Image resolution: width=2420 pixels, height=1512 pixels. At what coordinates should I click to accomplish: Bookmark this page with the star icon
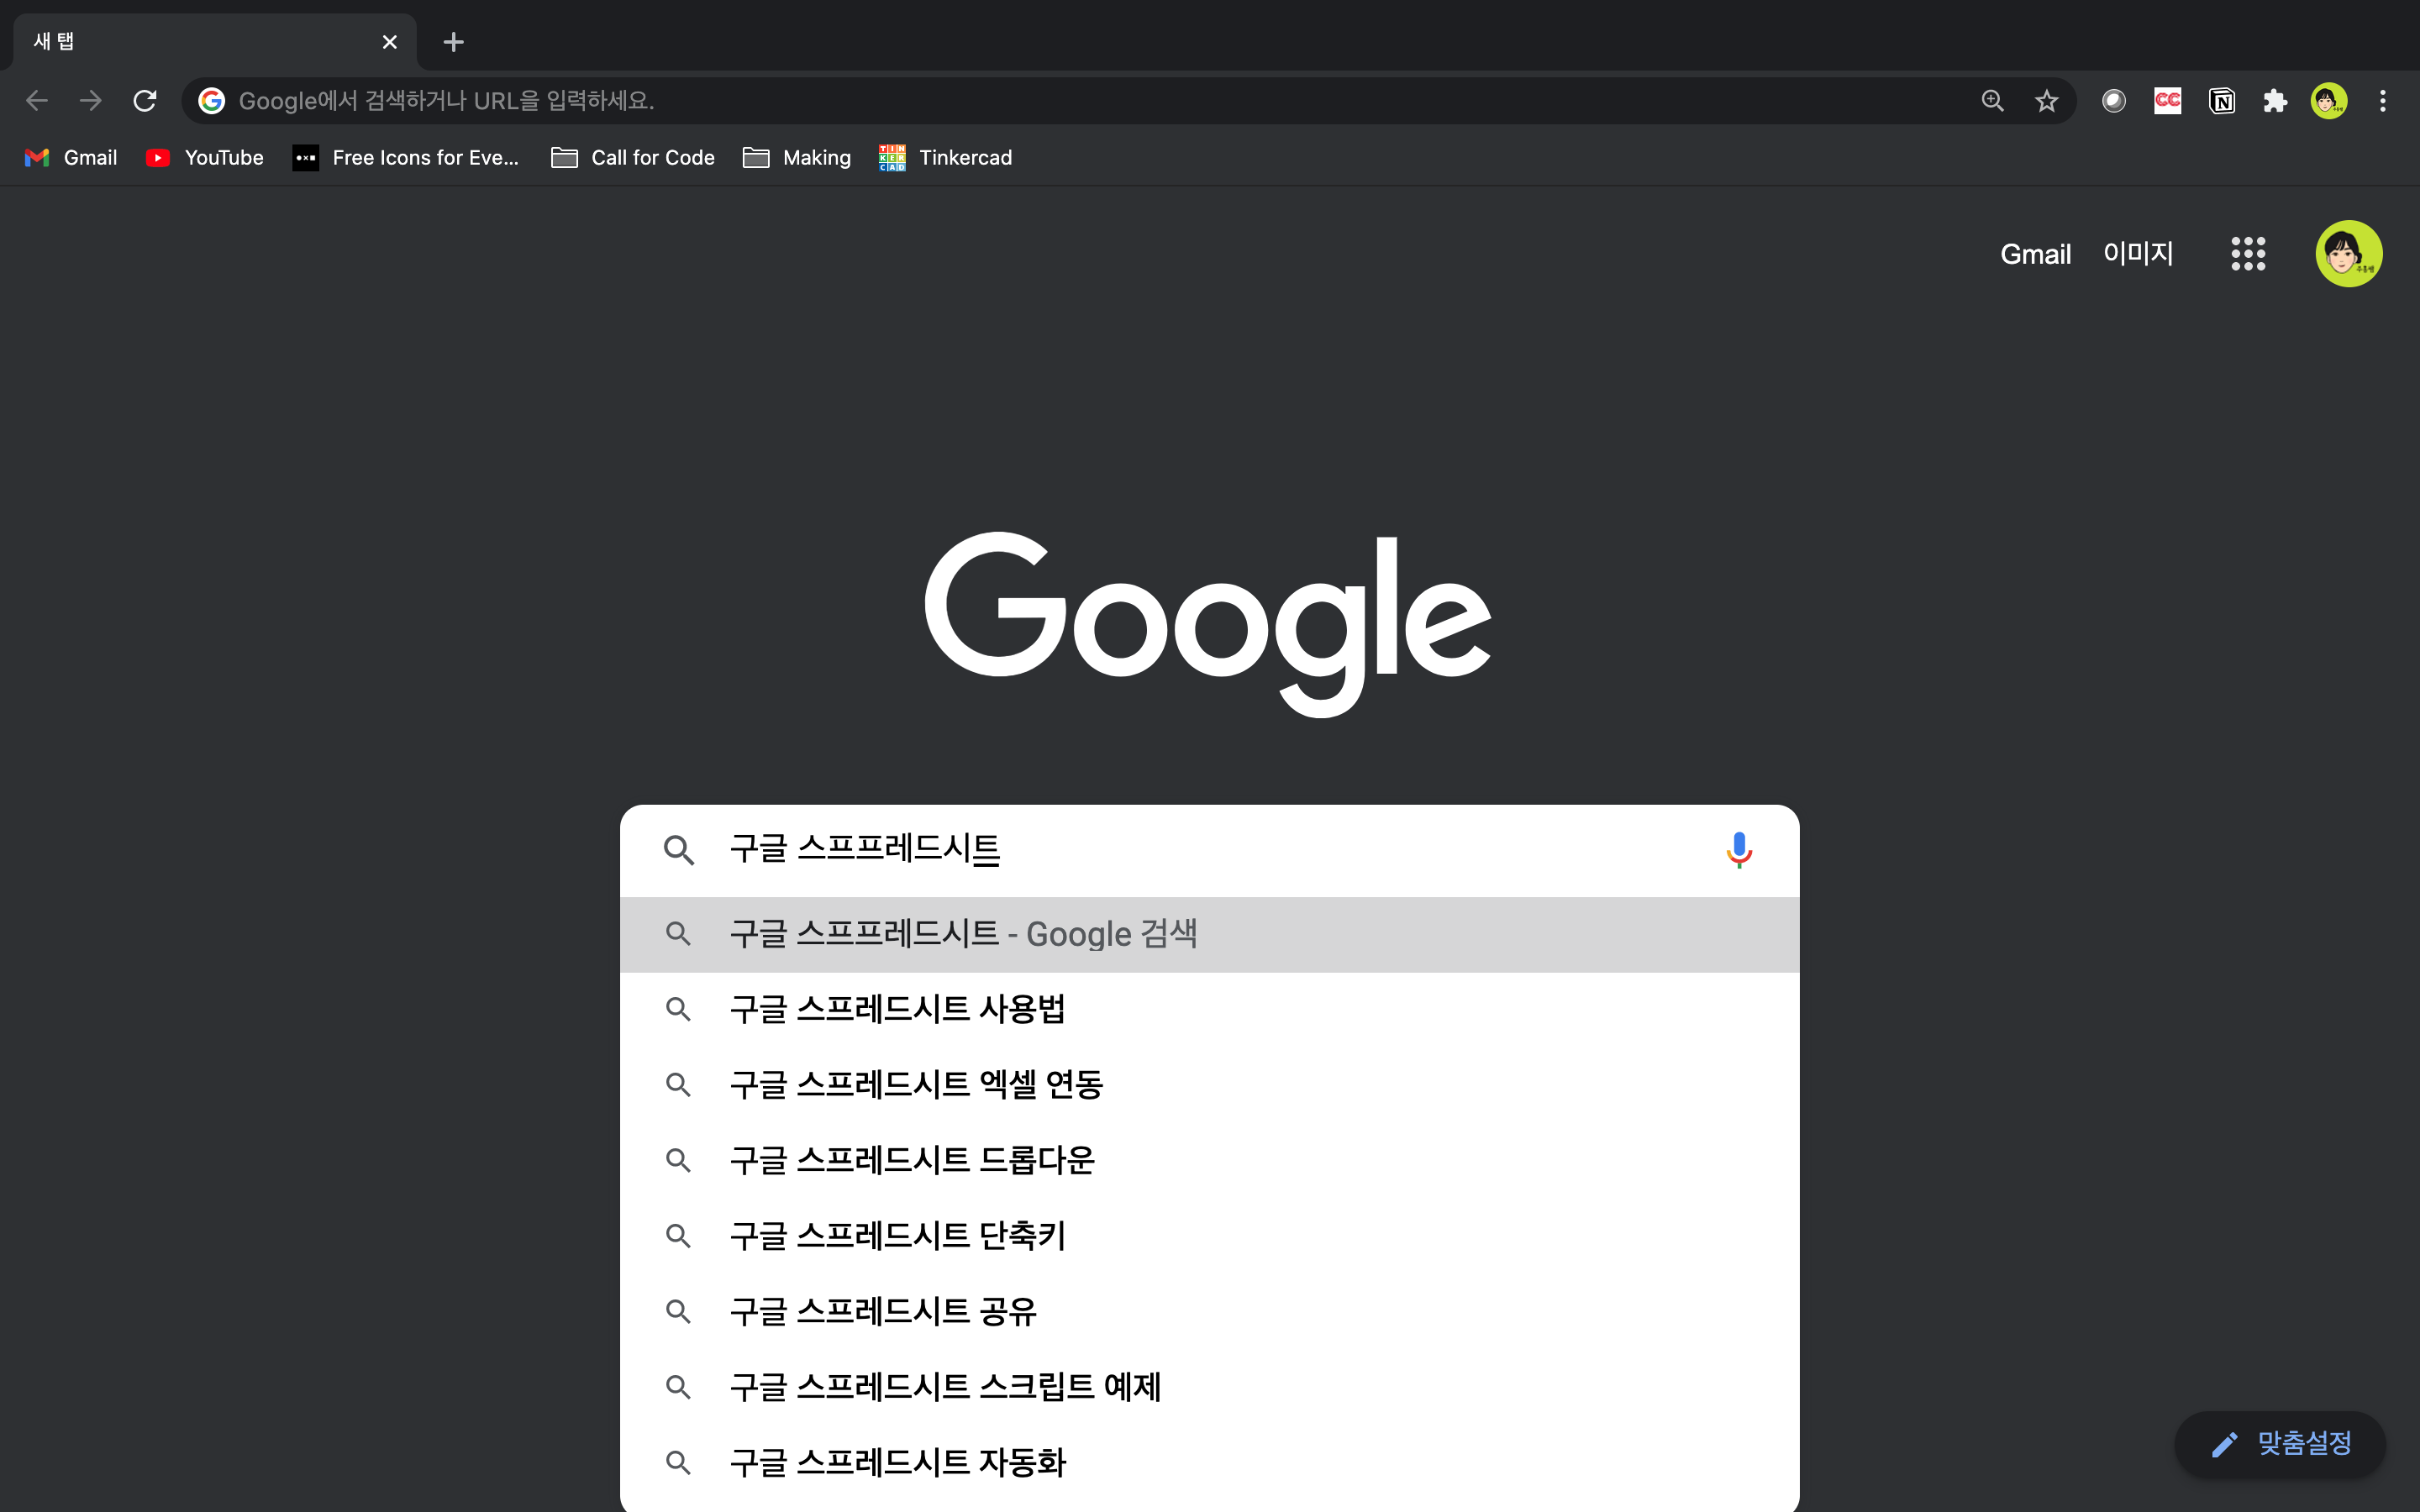tap(2046, 101)
